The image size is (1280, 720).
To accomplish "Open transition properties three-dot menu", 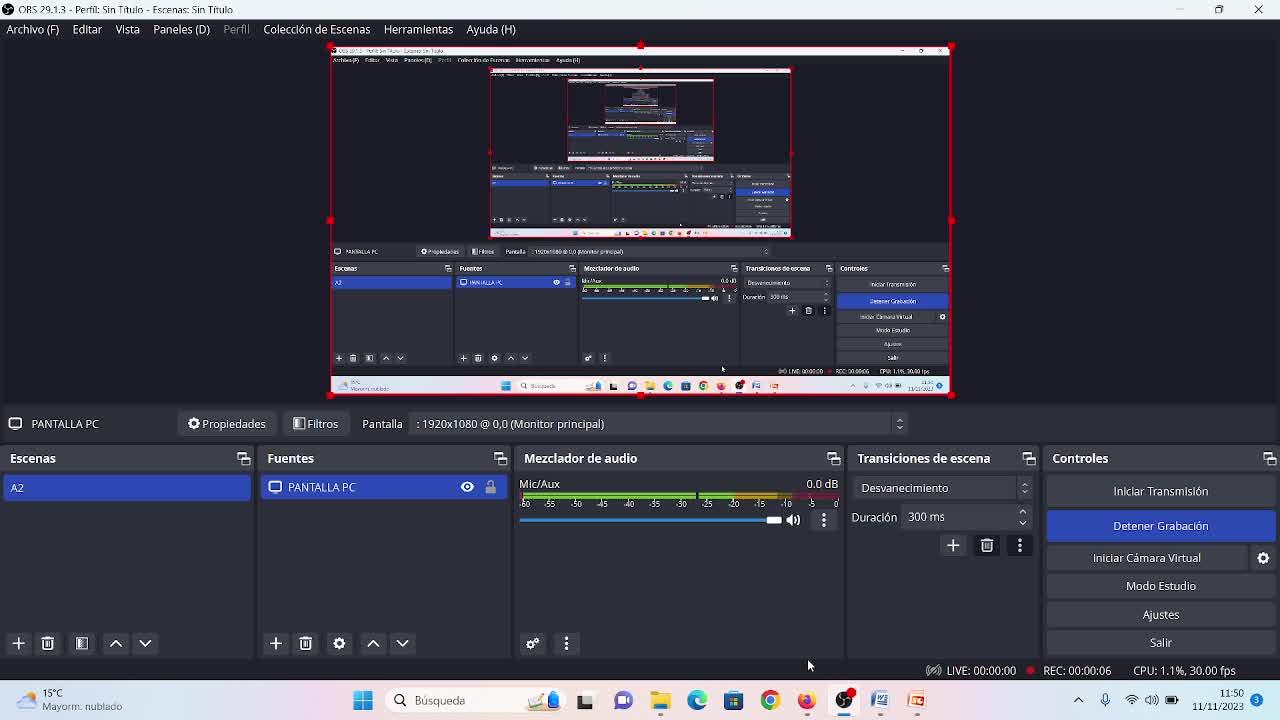I will (1020, 545).
